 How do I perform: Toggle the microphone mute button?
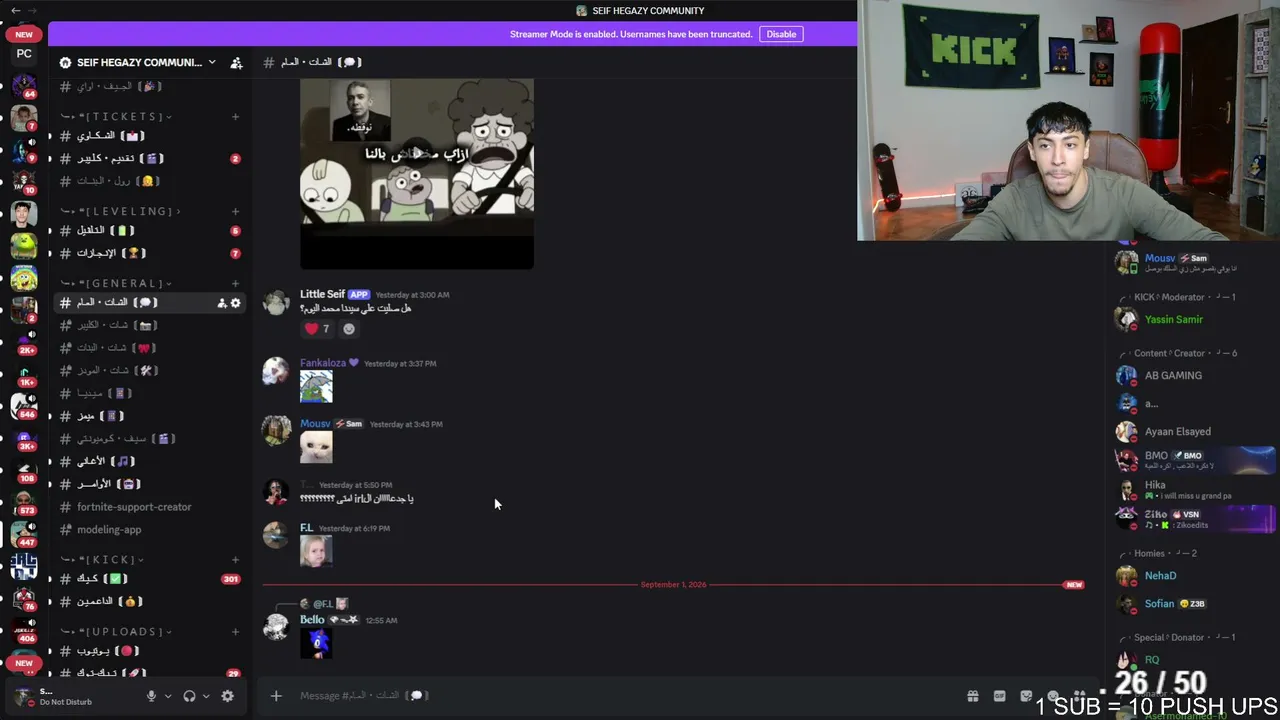pos(152,696)
